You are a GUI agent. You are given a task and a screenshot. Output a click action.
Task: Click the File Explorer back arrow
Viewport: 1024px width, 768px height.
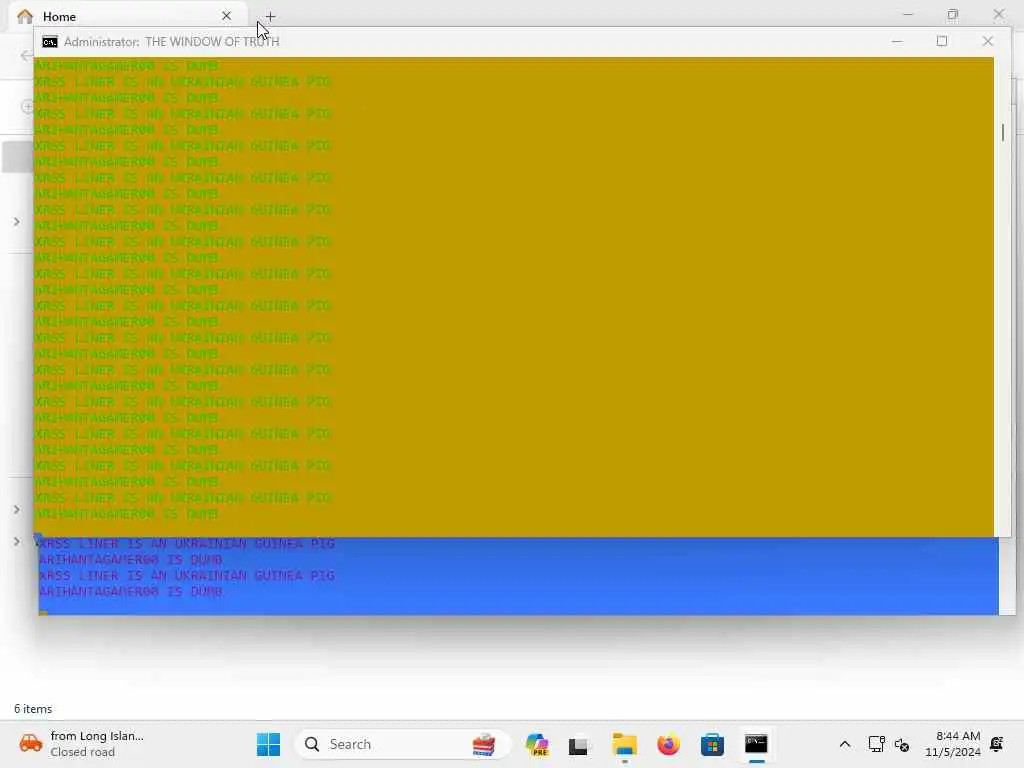tap(25, 56)
